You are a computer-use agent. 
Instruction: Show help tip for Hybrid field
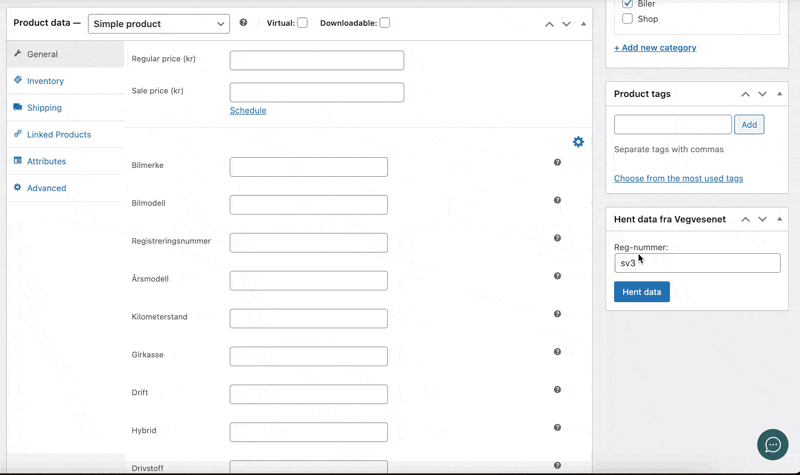coord(557,428)
